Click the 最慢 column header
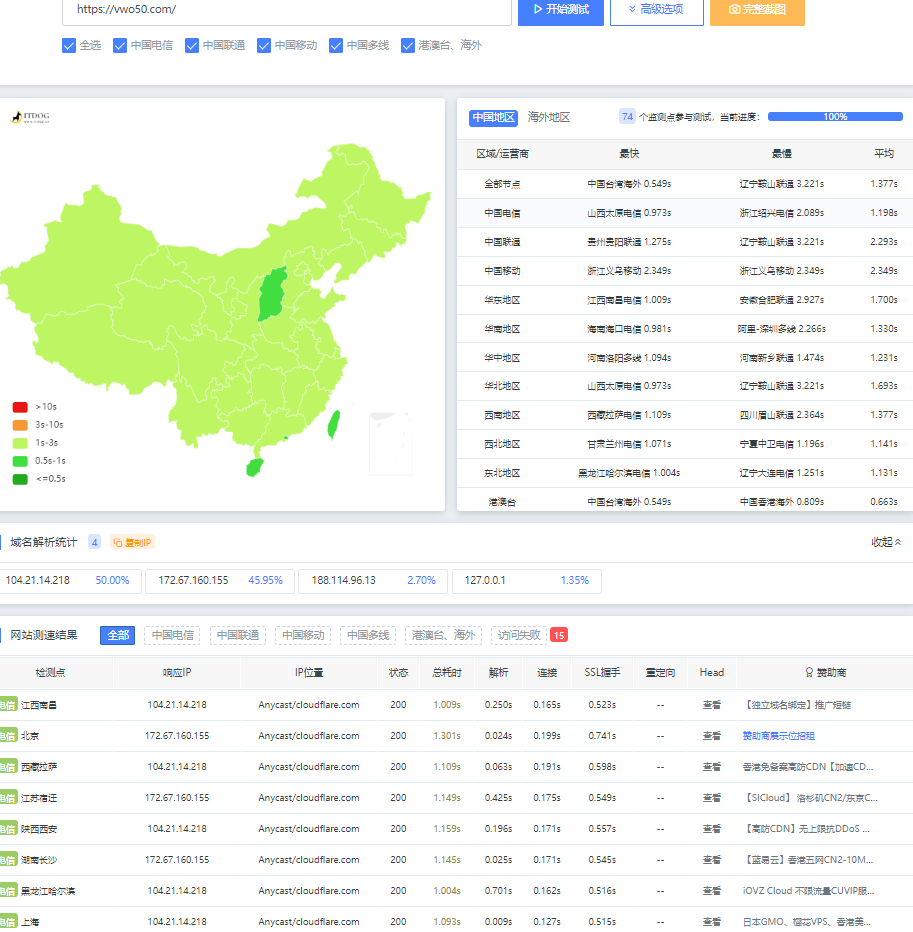 [781, 154]
